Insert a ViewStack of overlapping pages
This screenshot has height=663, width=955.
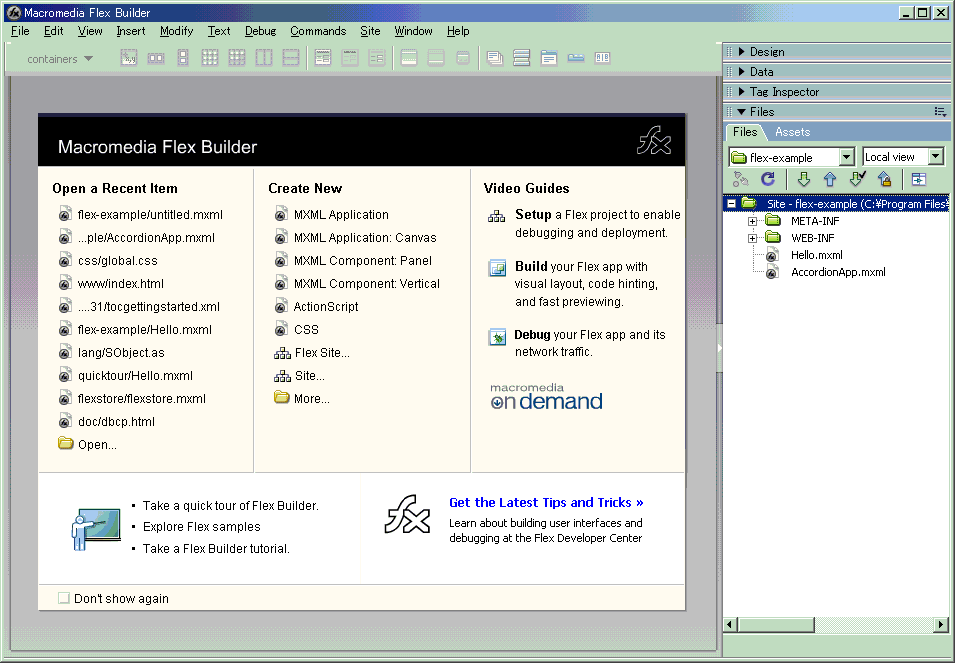point(495,58)
